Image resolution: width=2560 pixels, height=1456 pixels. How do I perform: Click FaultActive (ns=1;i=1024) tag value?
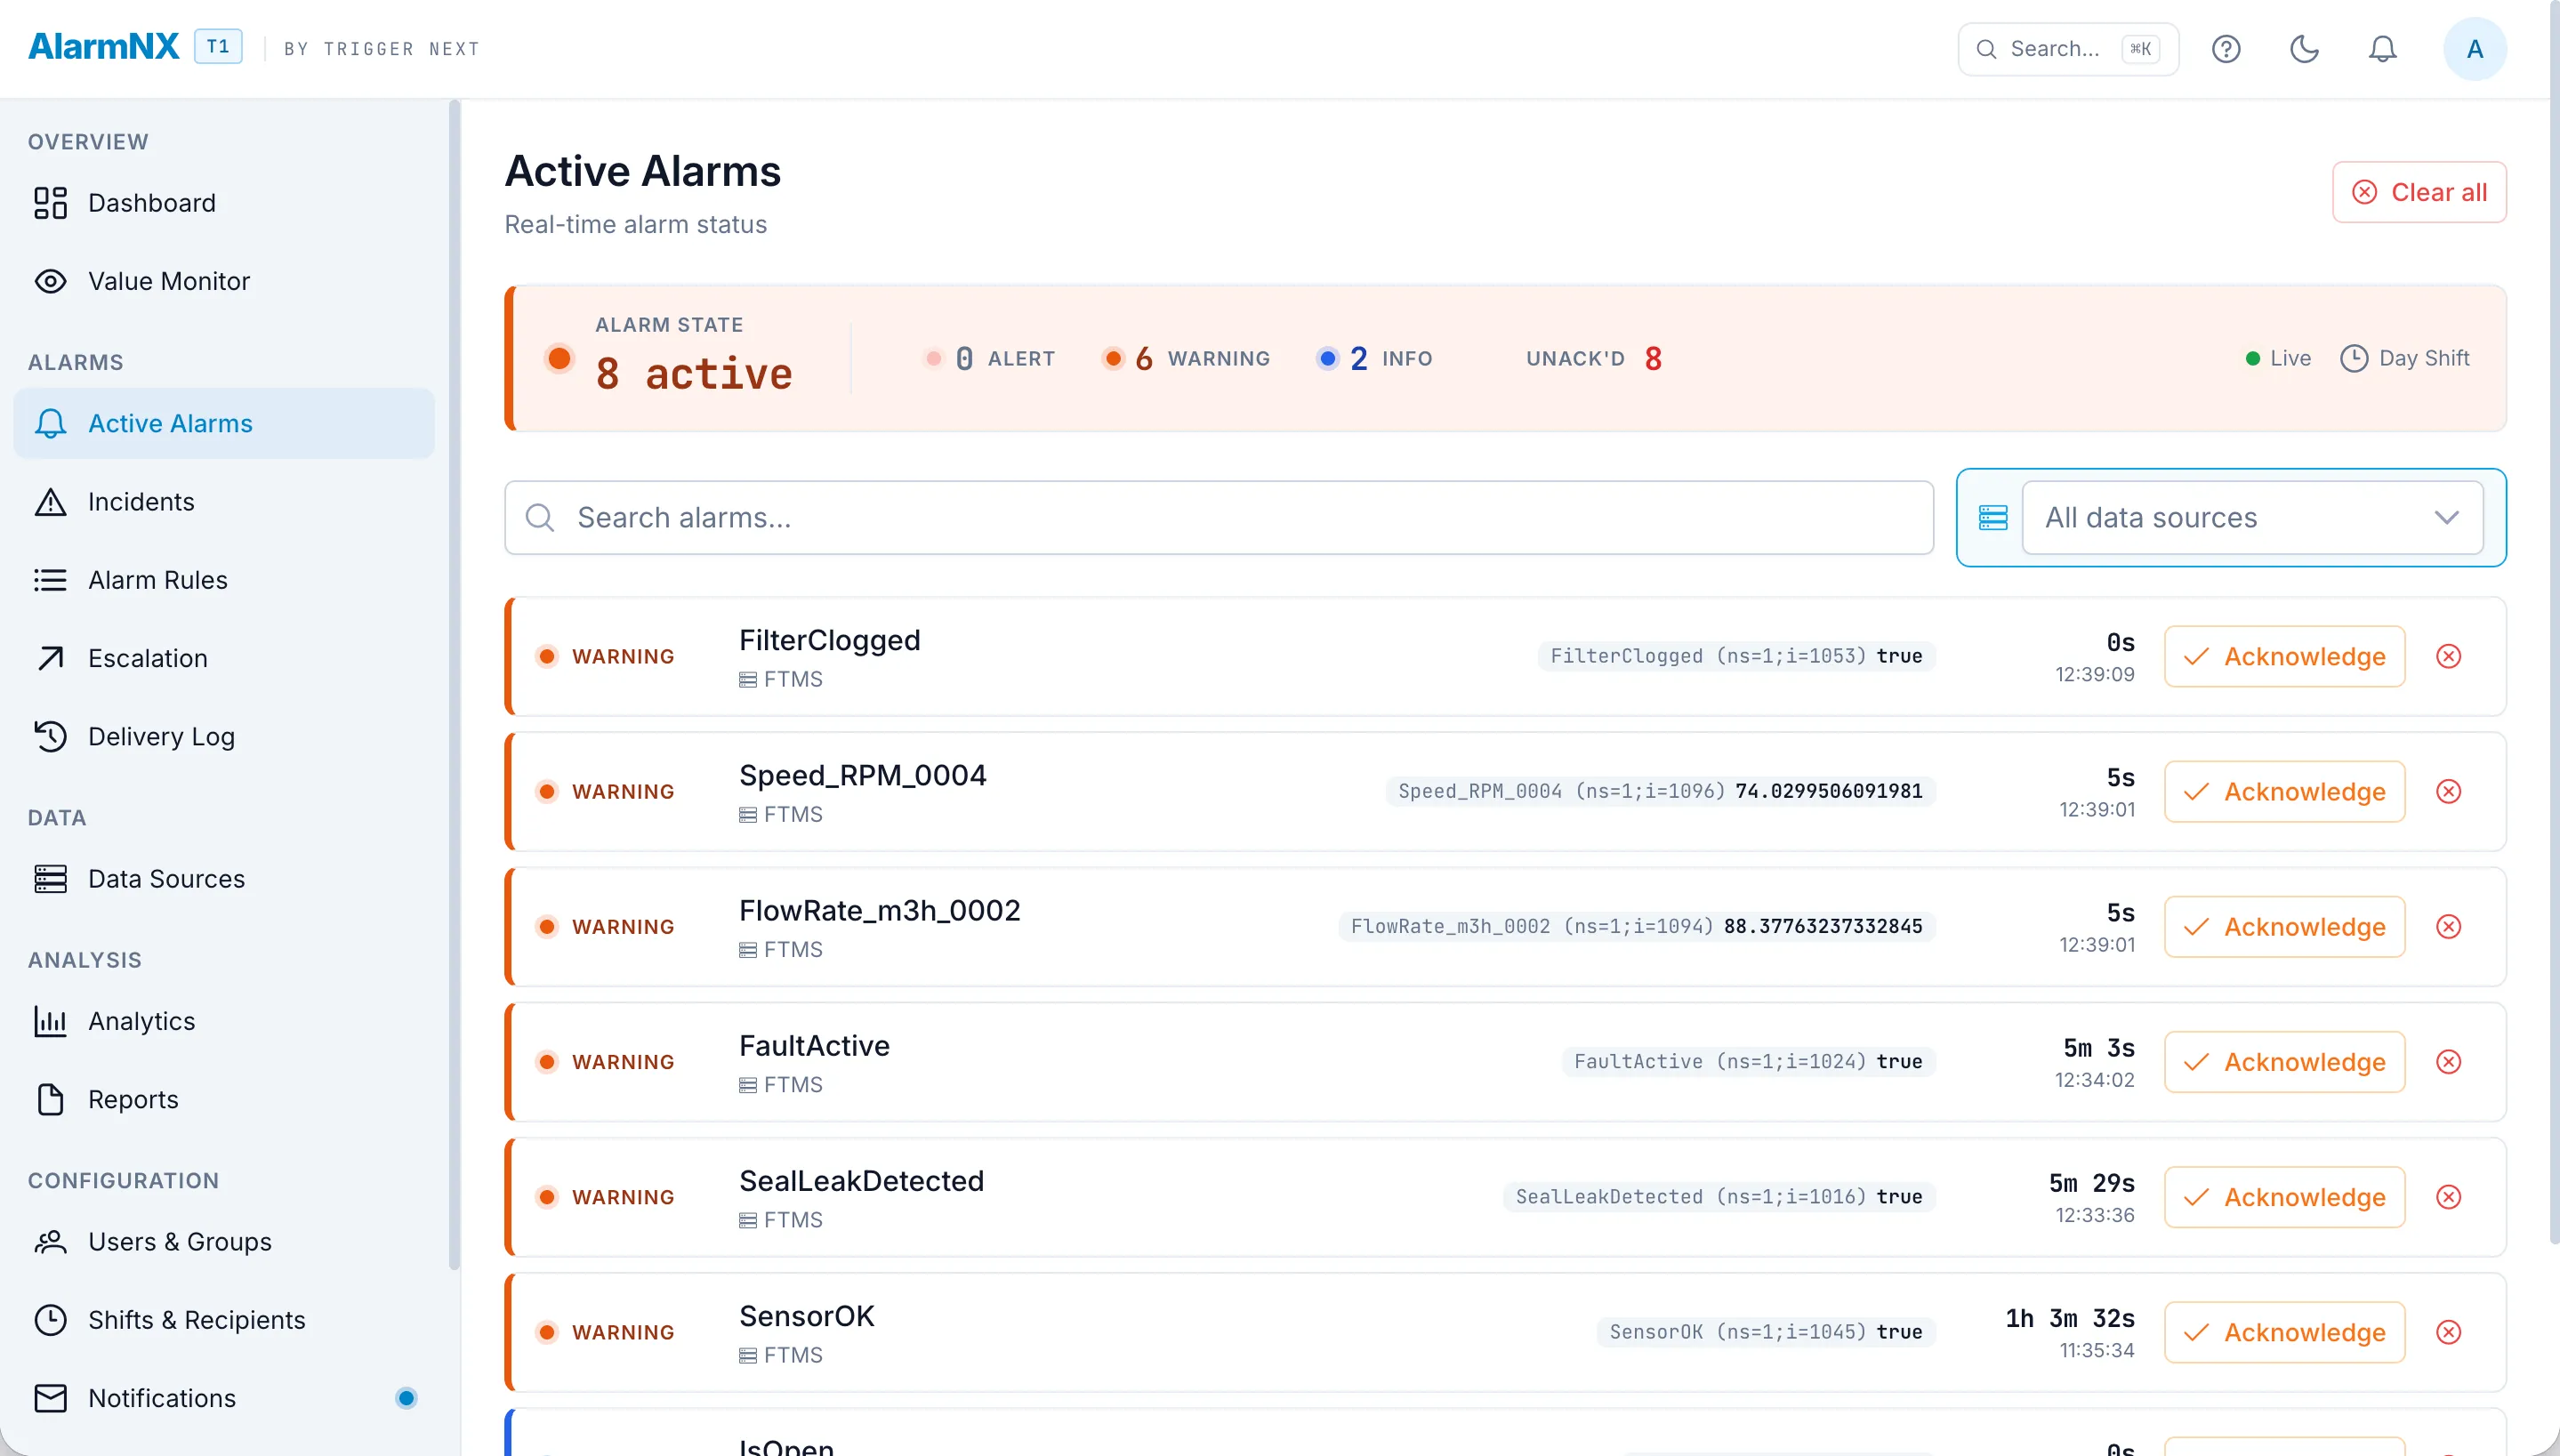pos(1748,1061)
